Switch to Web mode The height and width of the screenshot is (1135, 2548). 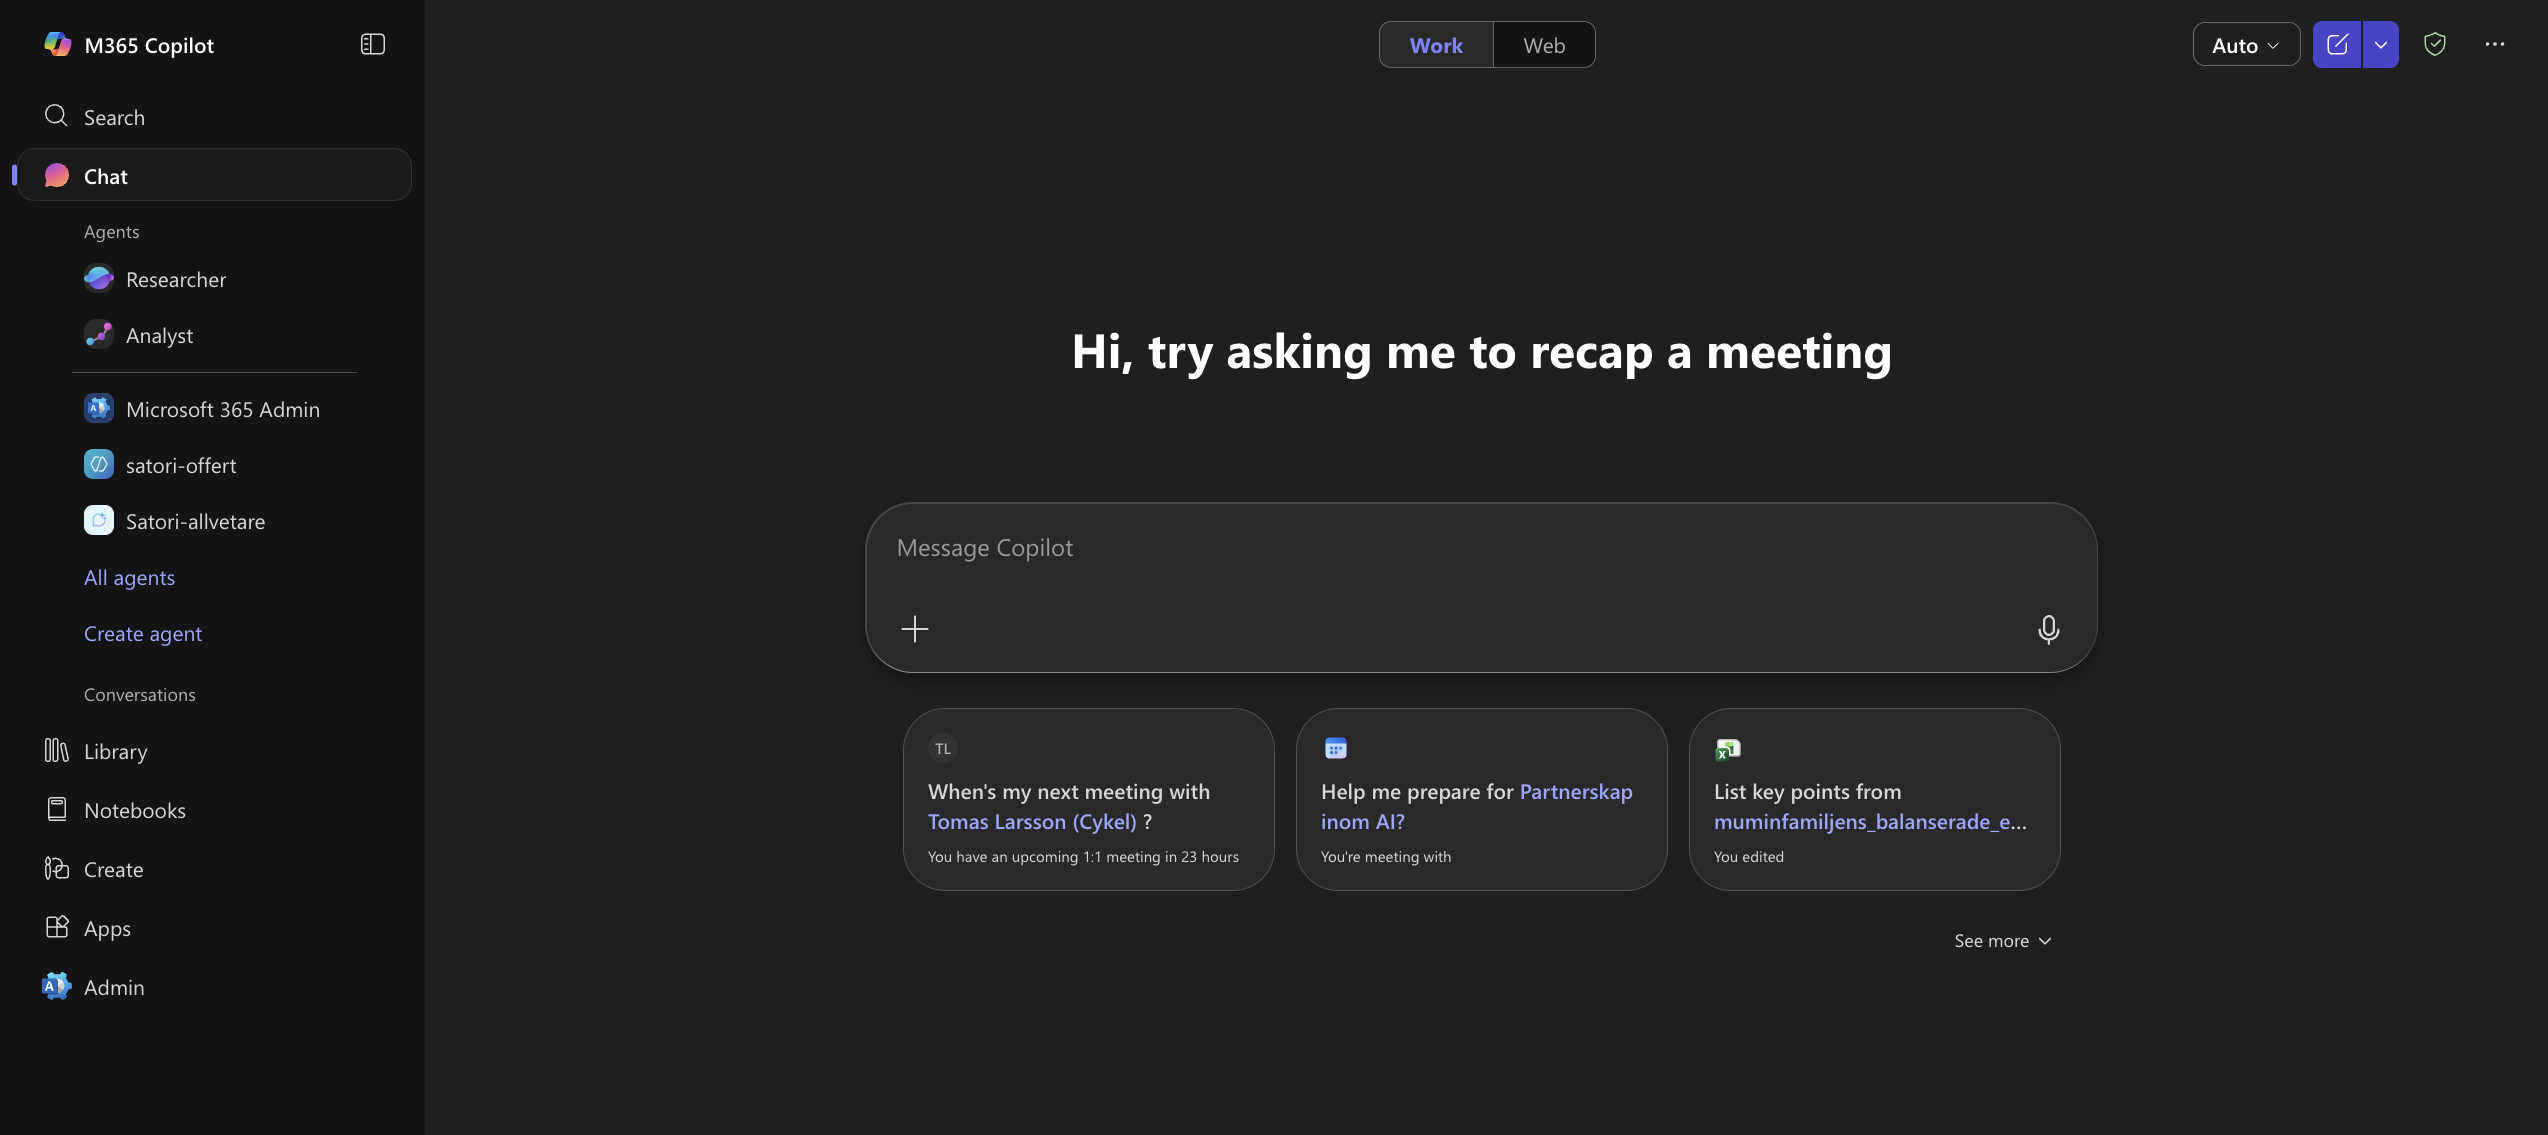click(x=1544, y=45)
